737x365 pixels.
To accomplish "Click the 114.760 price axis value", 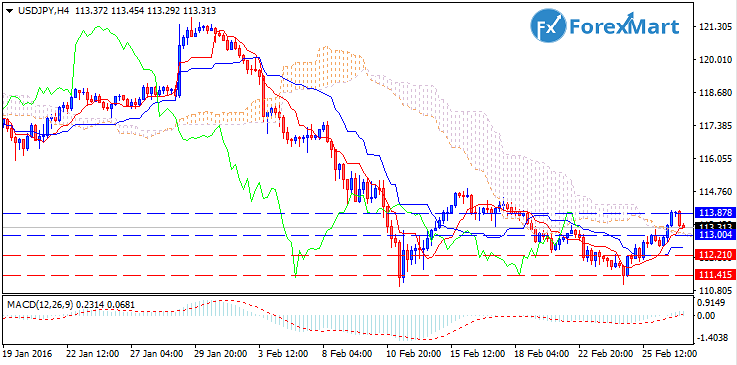I will (714, 192).
